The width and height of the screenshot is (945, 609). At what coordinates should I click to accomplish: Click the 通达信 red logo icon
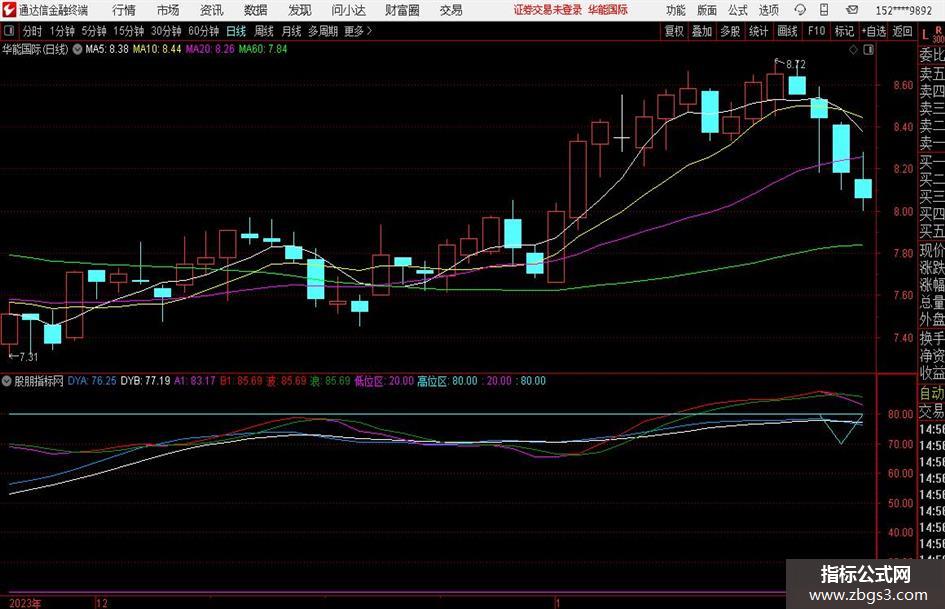pos(9,10)
